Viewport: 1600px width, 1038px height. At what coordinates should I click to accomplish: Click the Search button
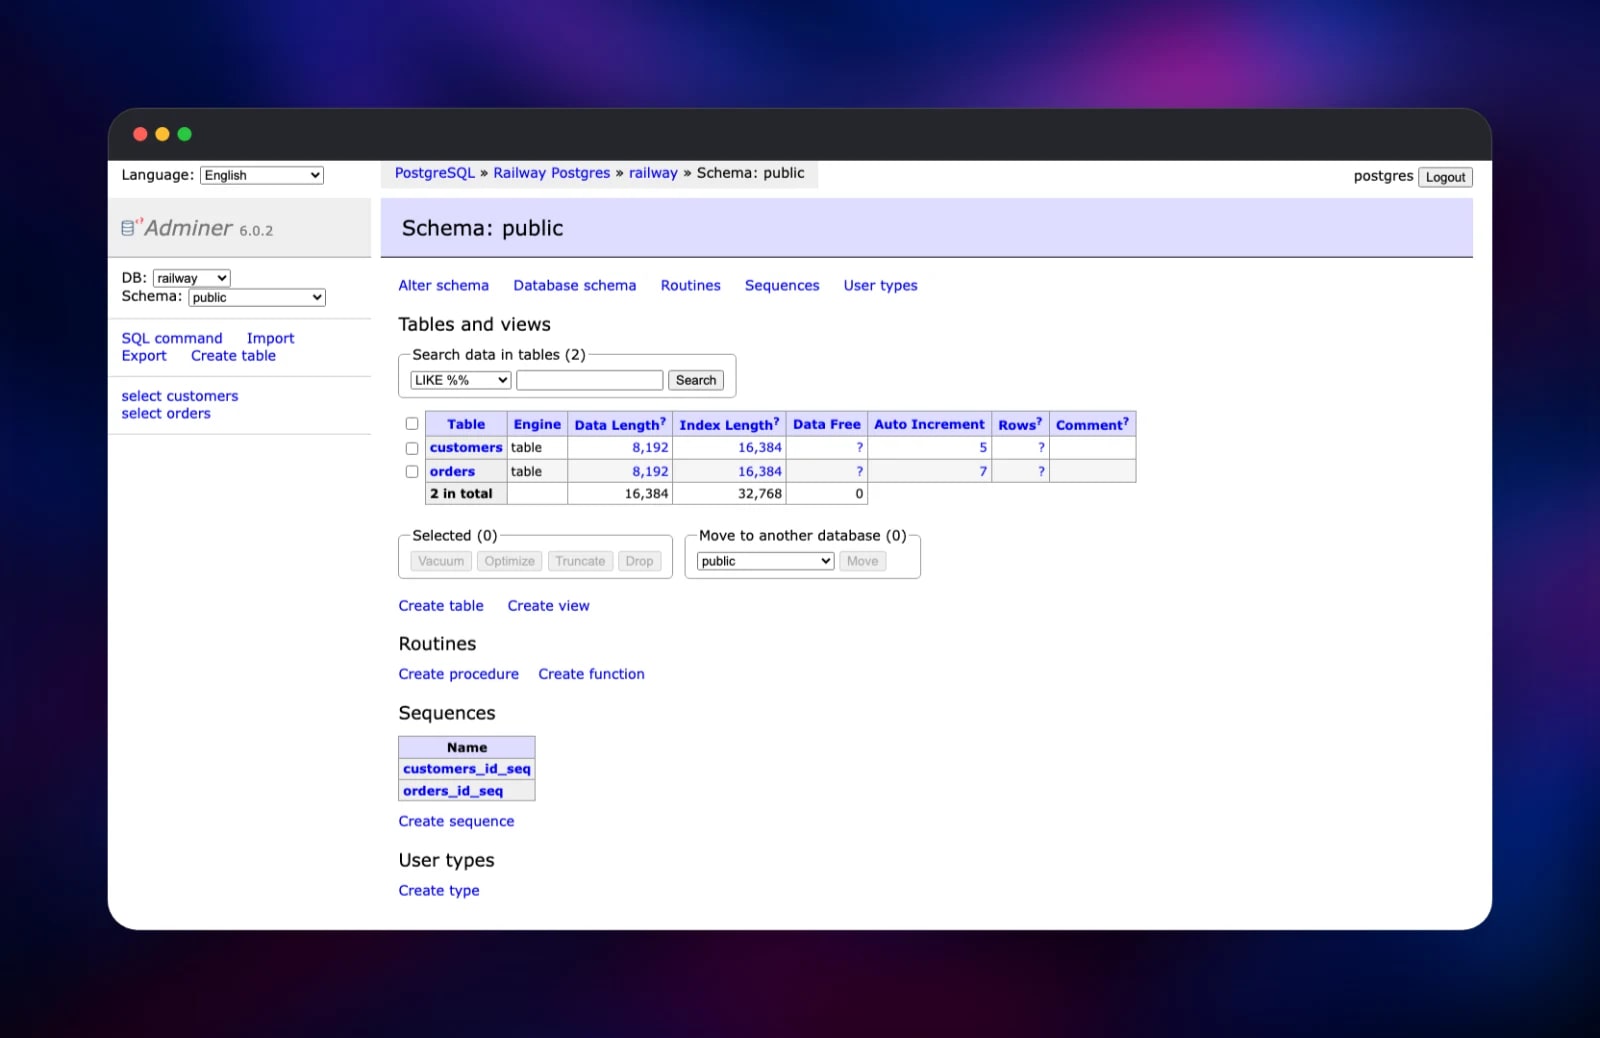point(696,380)
